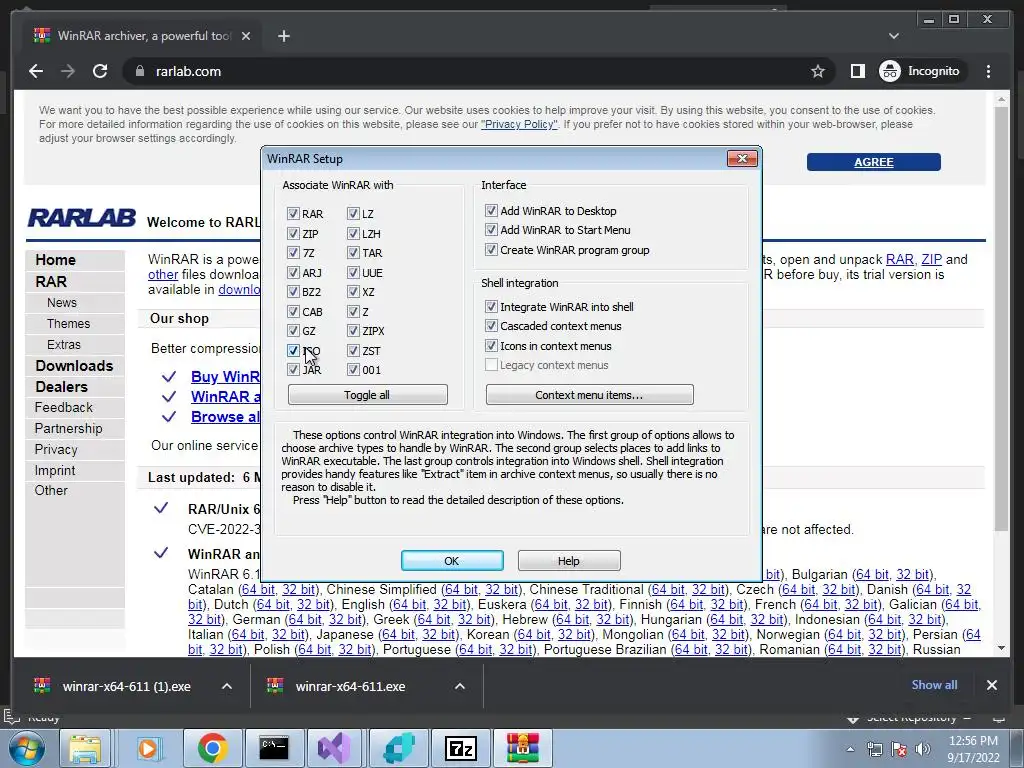Click the site lock icon
This screenshot has height=768, width=1024.
click(x=139, y=71)
